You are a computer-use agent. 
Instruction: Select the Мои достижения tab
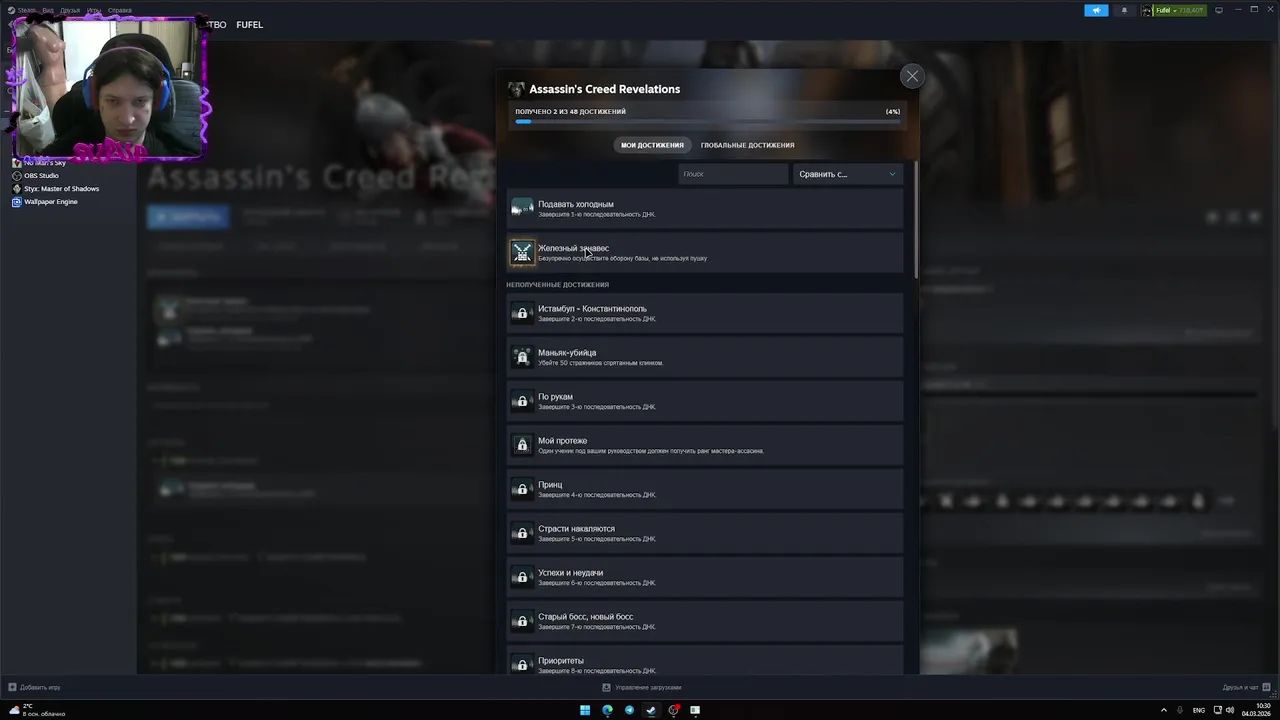652,145
